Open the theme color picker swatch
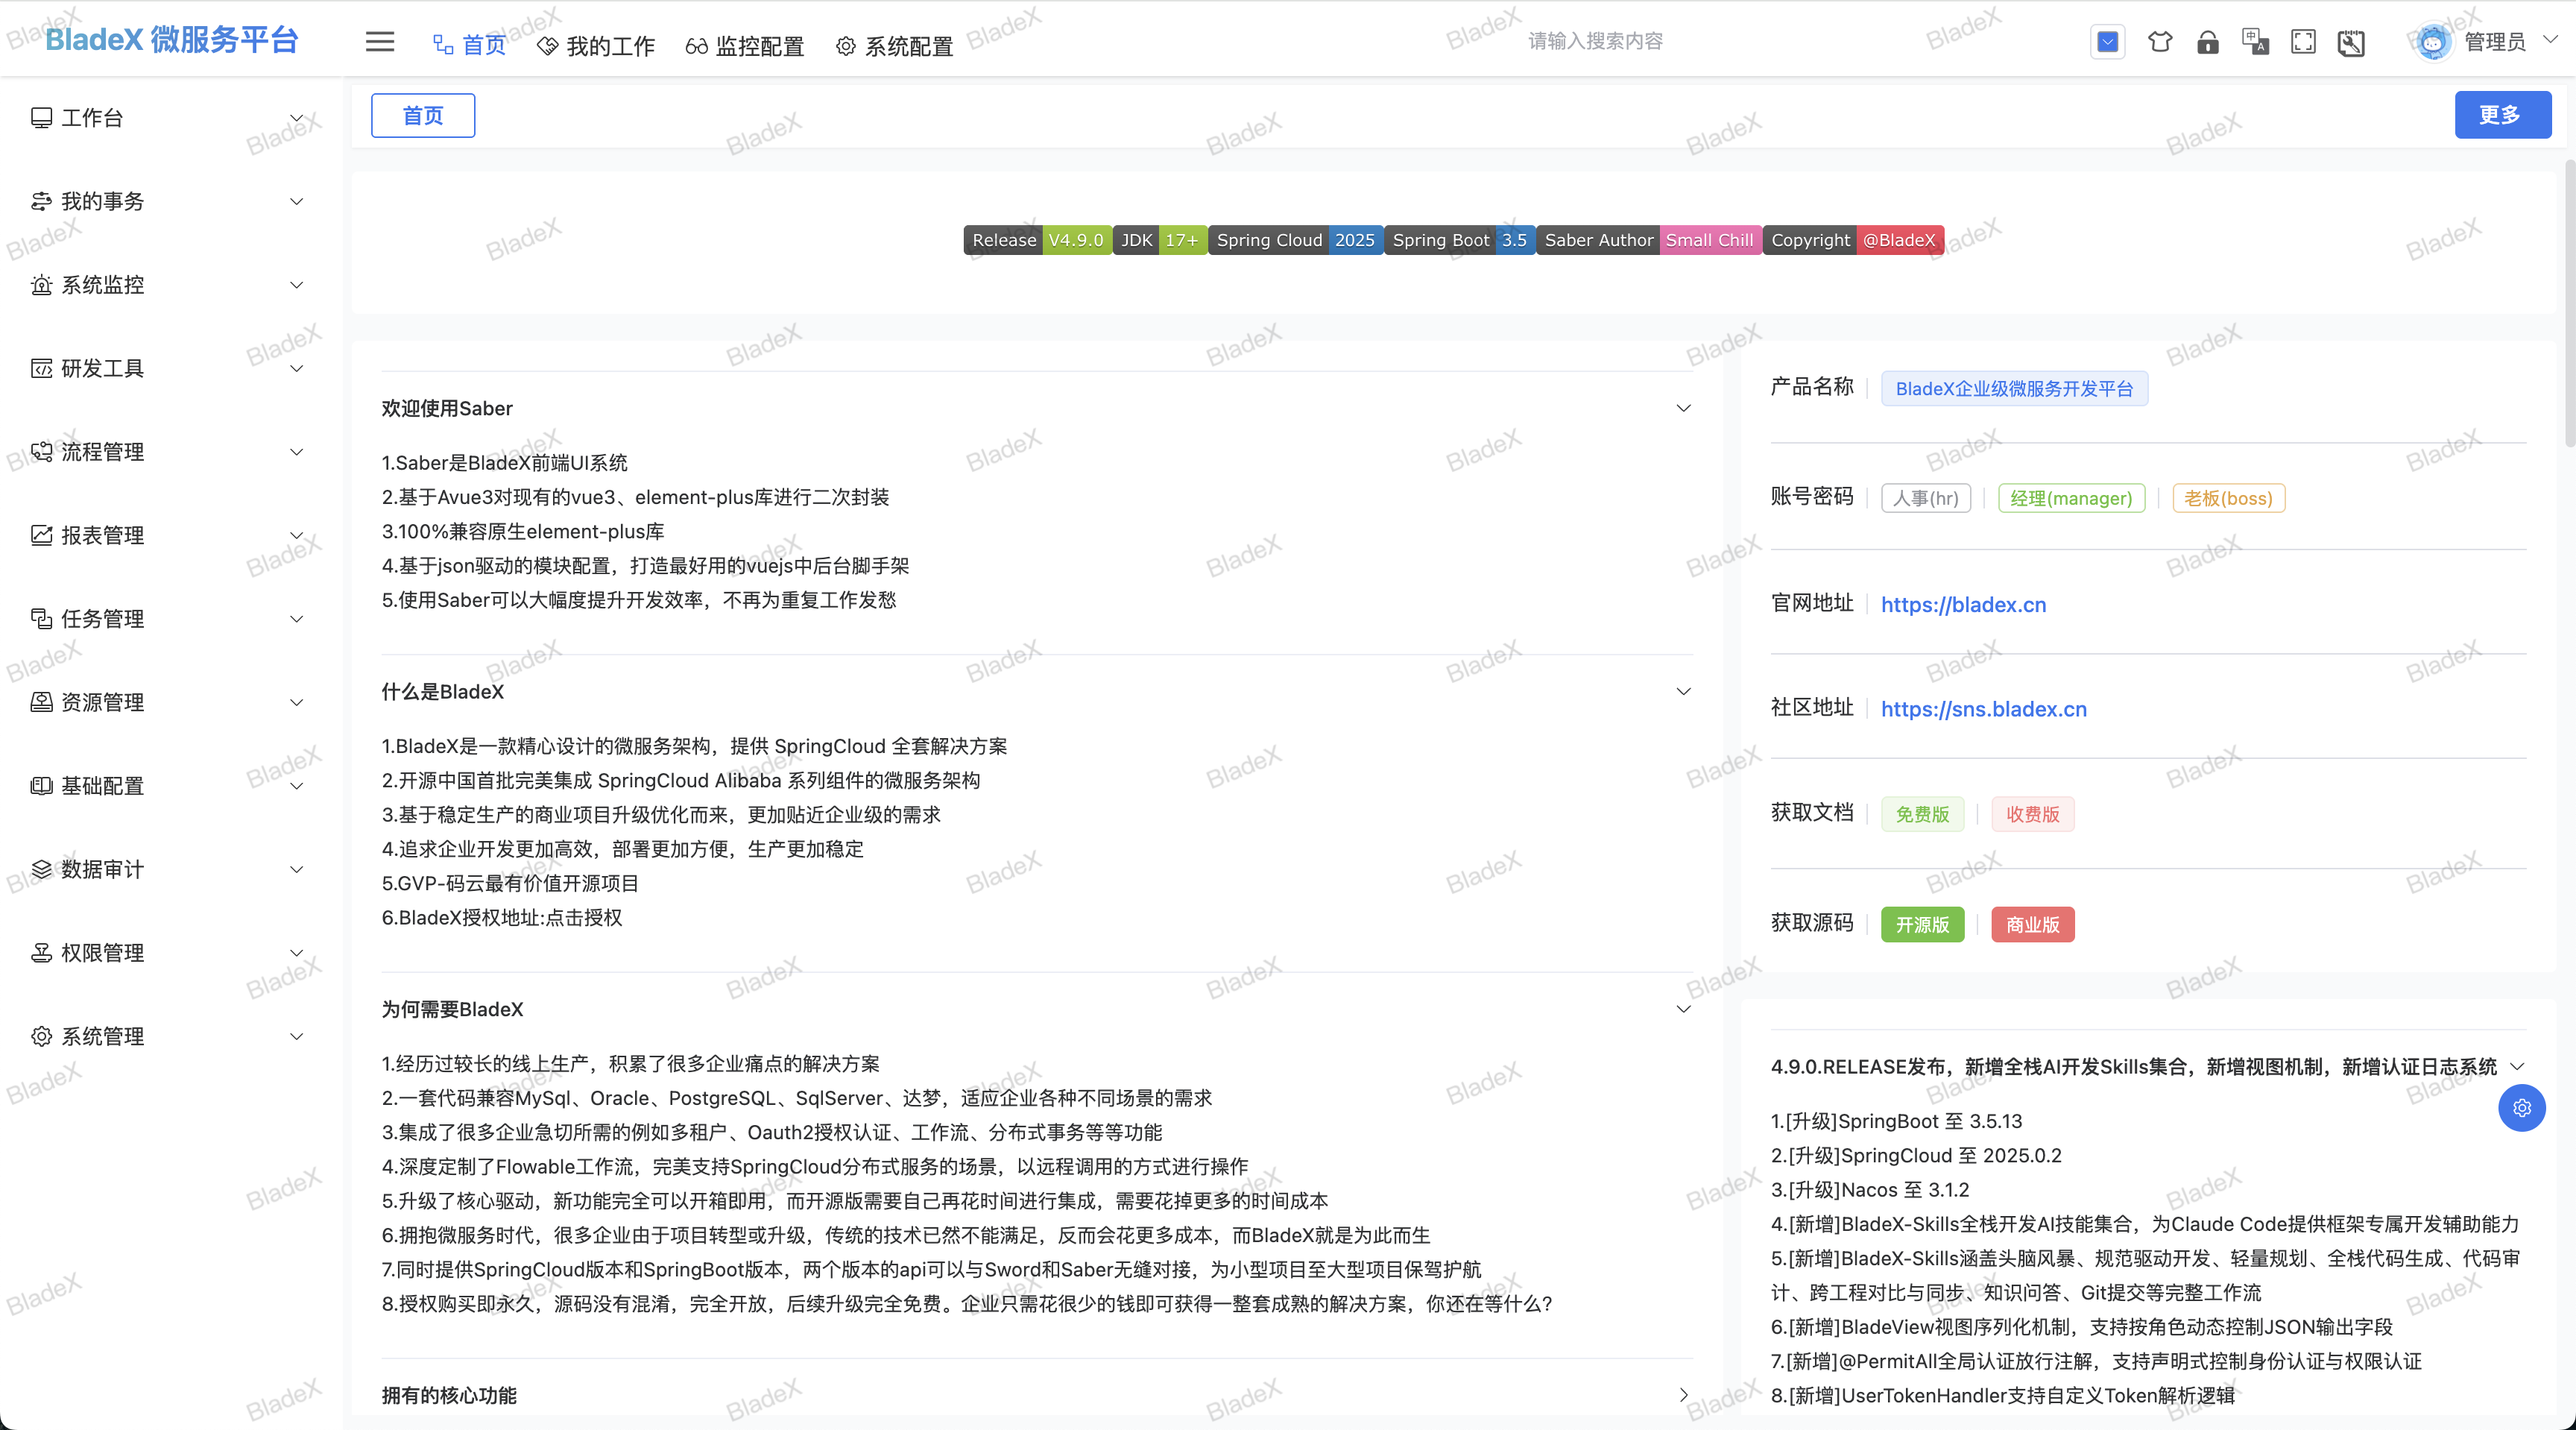This screenshot has height=1430, width=2576. pos(2108,42)
